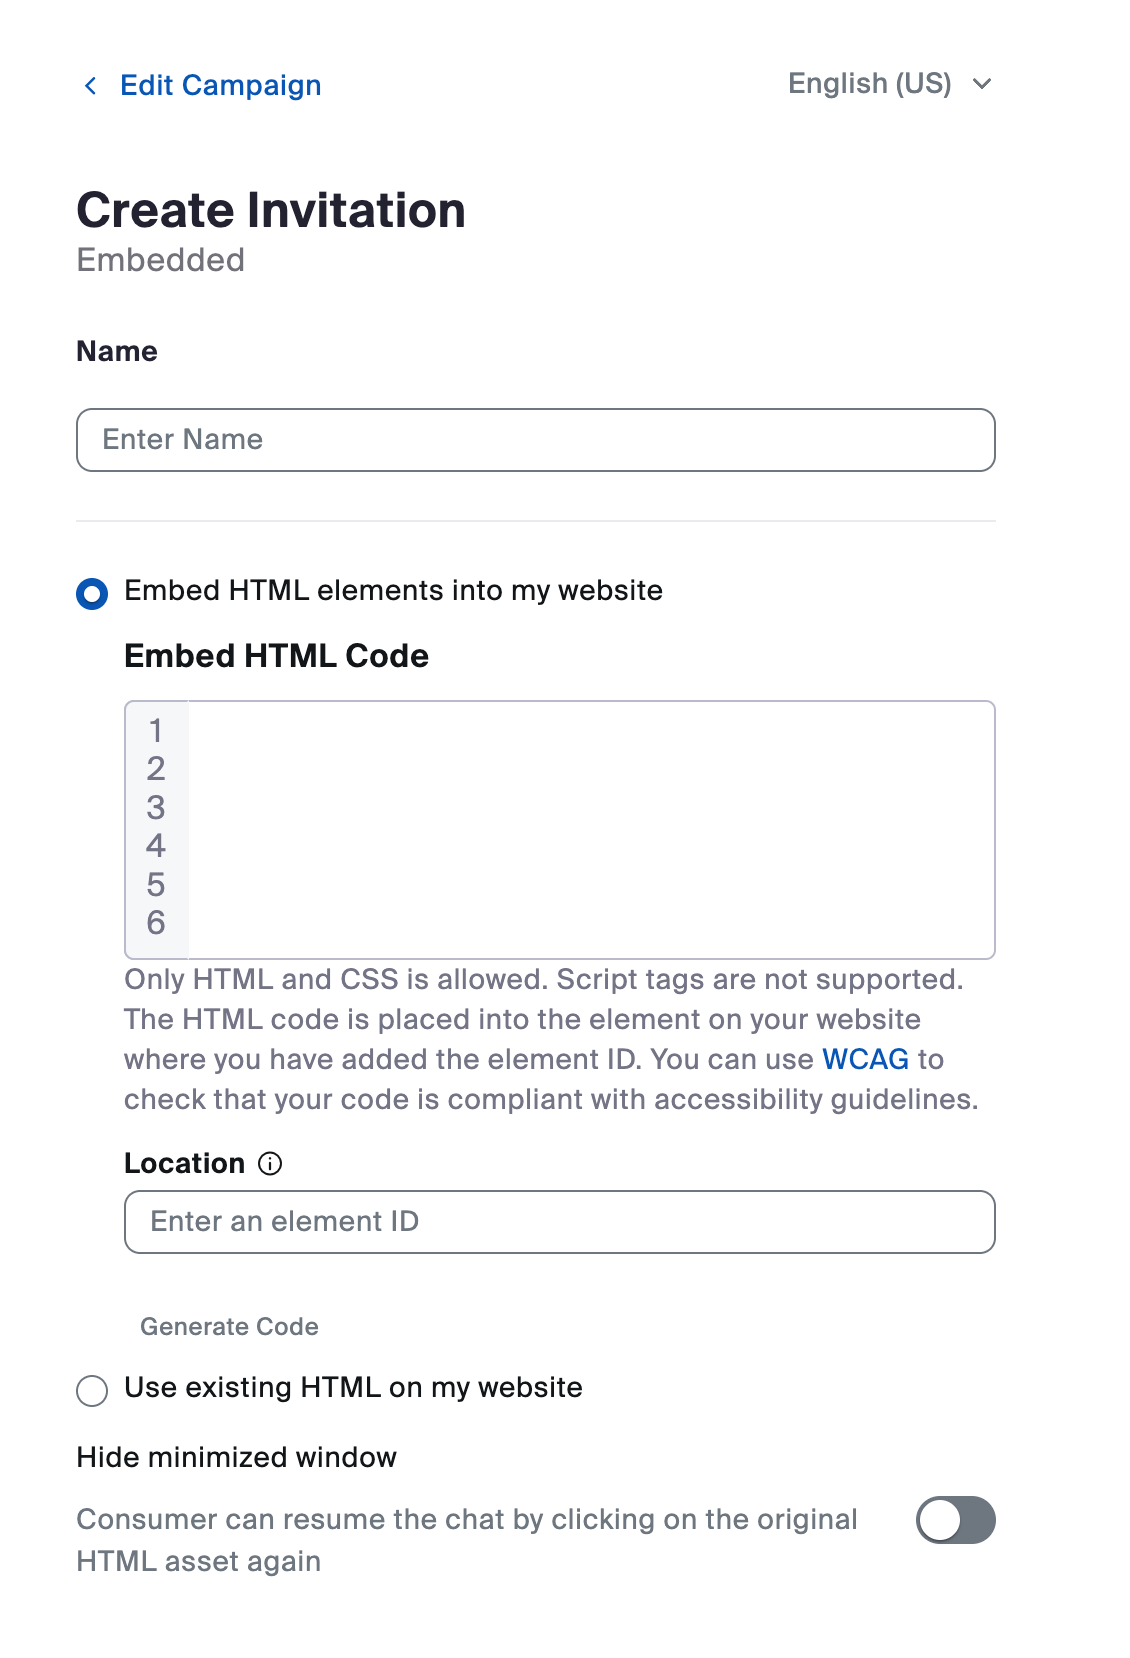Open the WCAG accessibility guidelines link
The width and height of the screenshot is (1130, 1658).
(866, 1059)
